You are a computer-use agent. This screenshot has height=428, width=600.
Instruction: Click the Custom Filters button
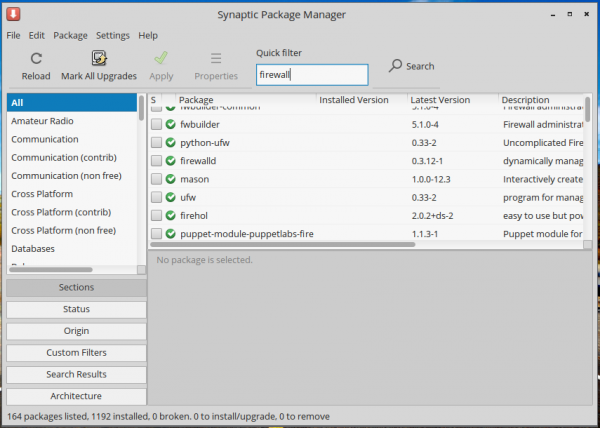point(76,353)
